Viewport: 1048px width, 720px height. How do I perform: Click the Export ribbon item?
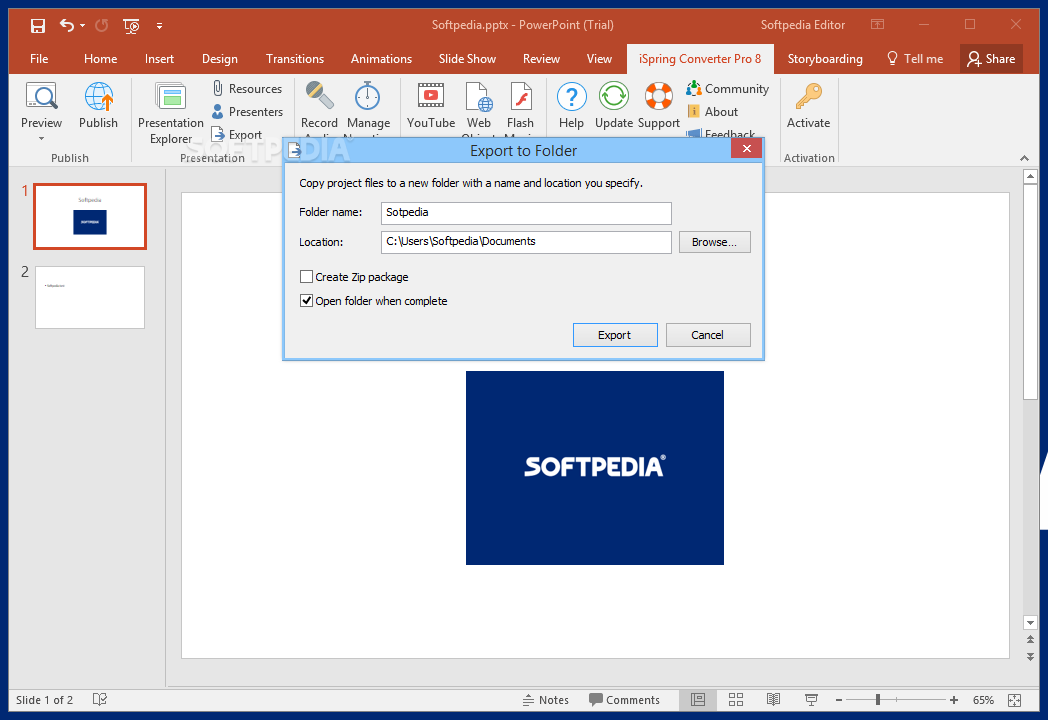pos(237,134)
